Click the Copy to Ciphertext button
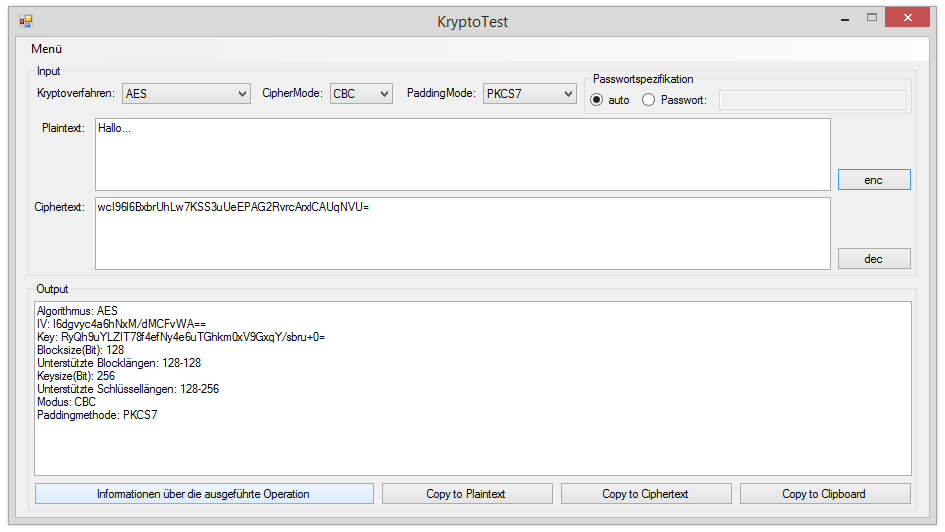Viewport: 945px width, 532px height. [645, 494]
